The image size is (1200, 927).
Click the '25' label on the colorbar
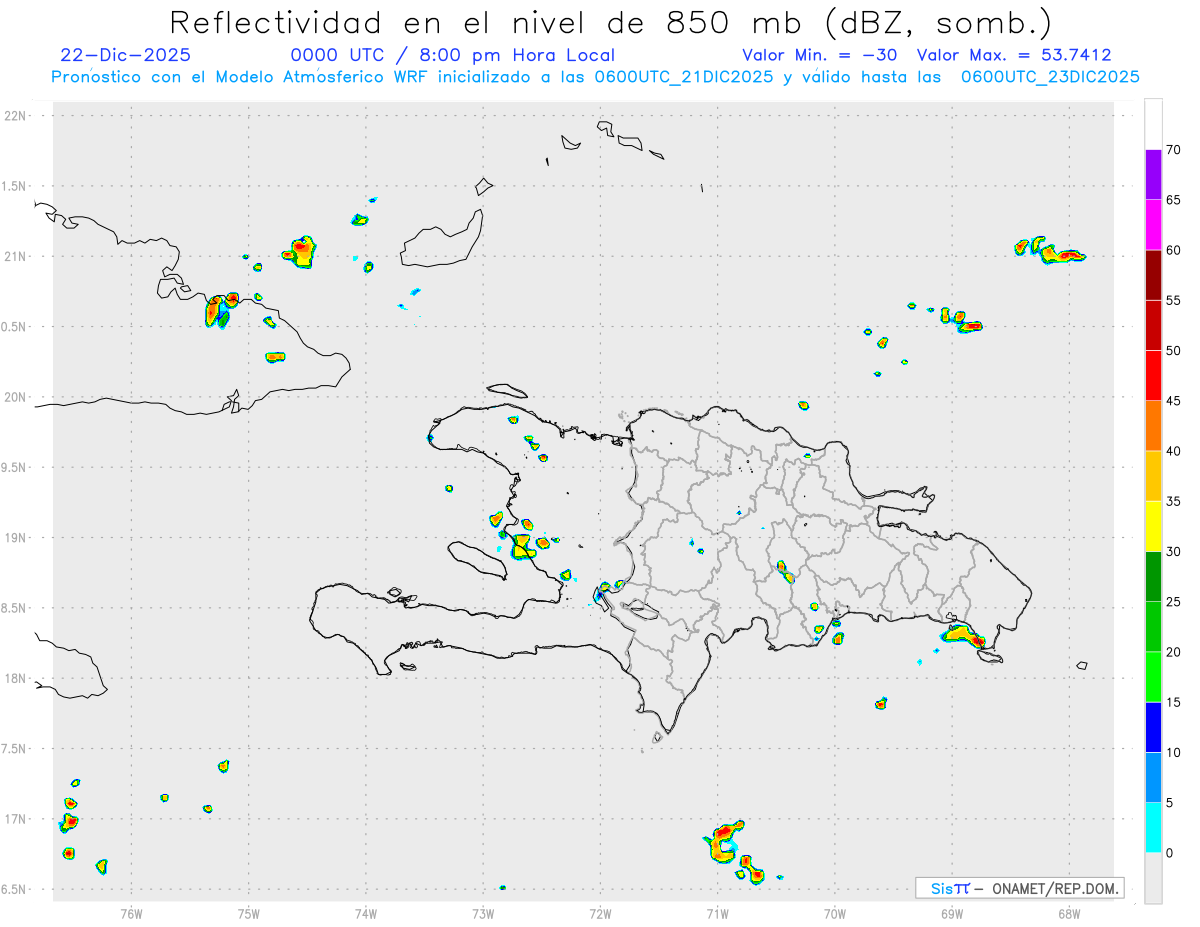(x=1174, y=602)
